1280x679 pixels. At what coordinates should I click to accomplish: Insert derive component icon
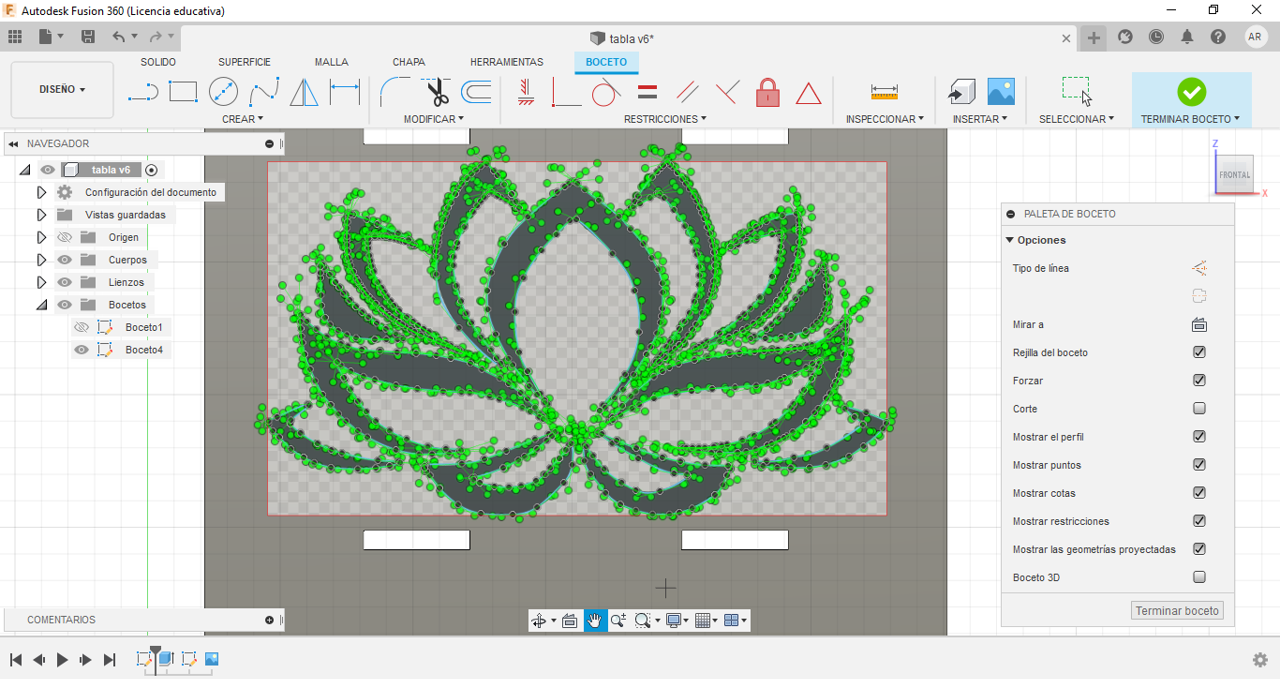[x=961, y=93]
